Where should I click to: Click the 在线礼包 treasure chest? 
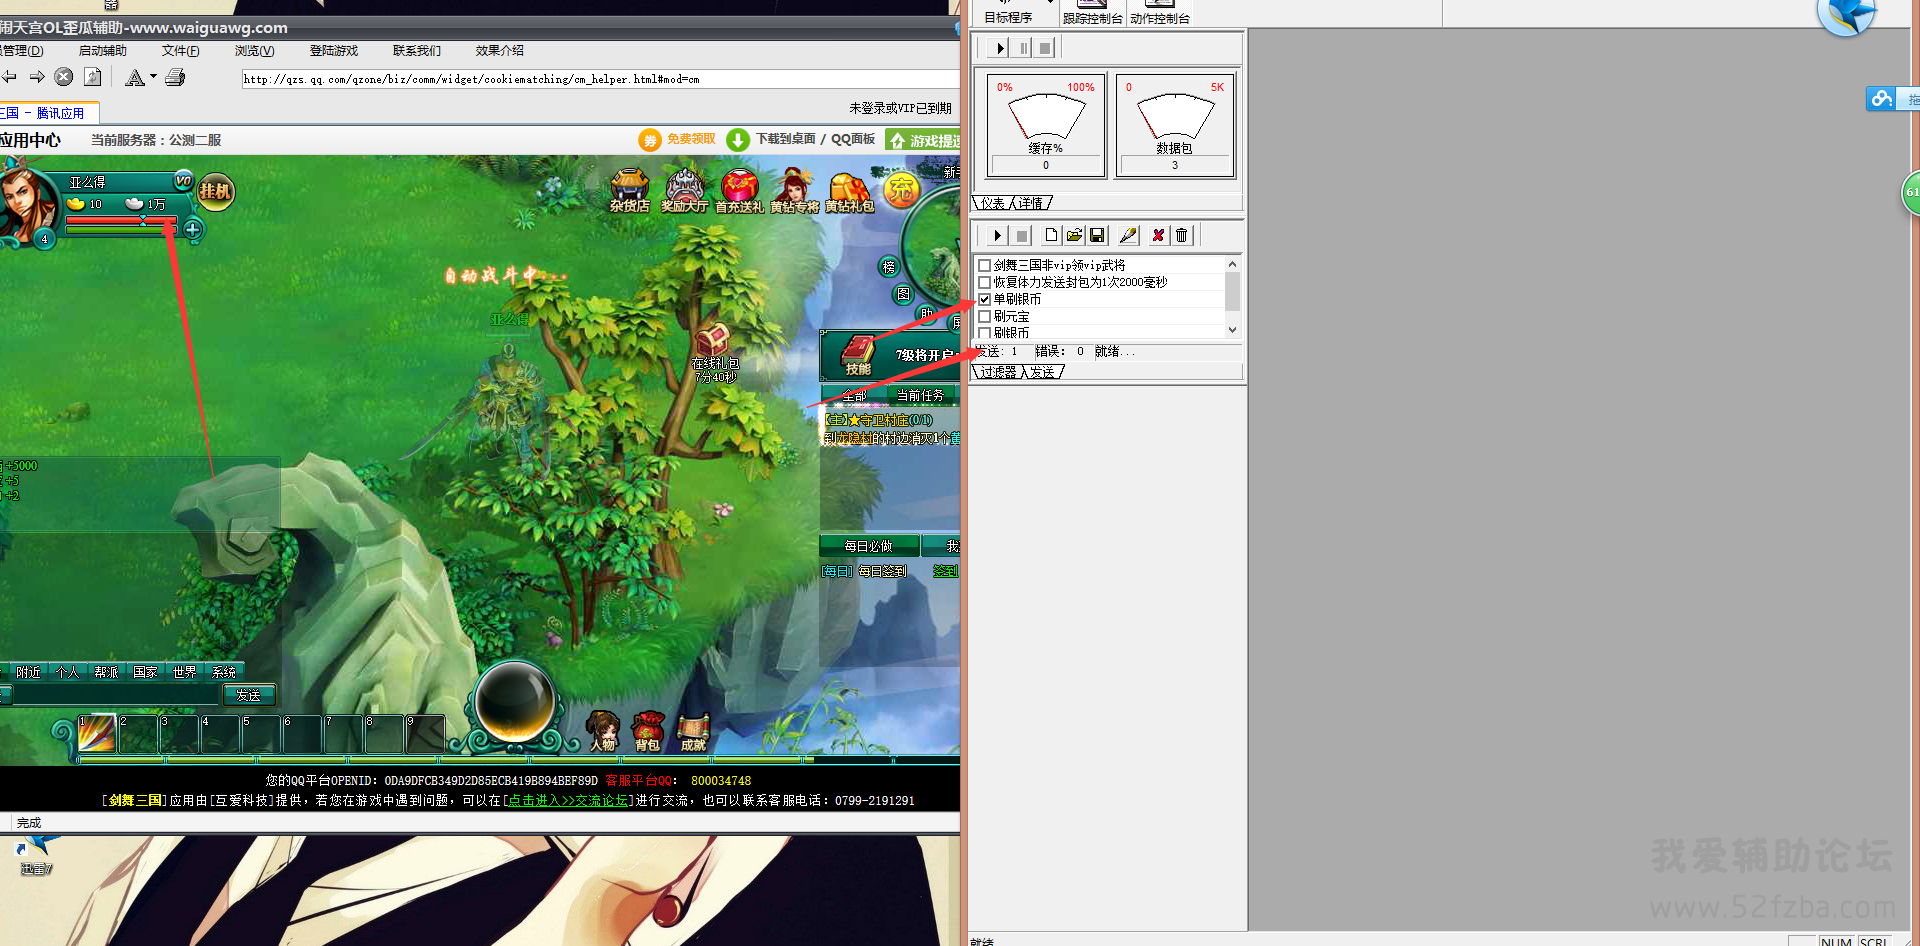point(713,340)
